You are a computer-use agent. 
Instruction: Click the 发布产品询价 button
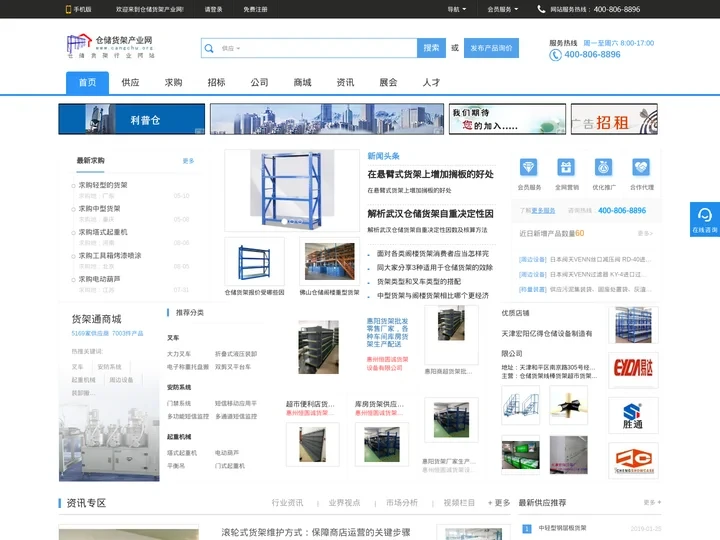[491, 48]
